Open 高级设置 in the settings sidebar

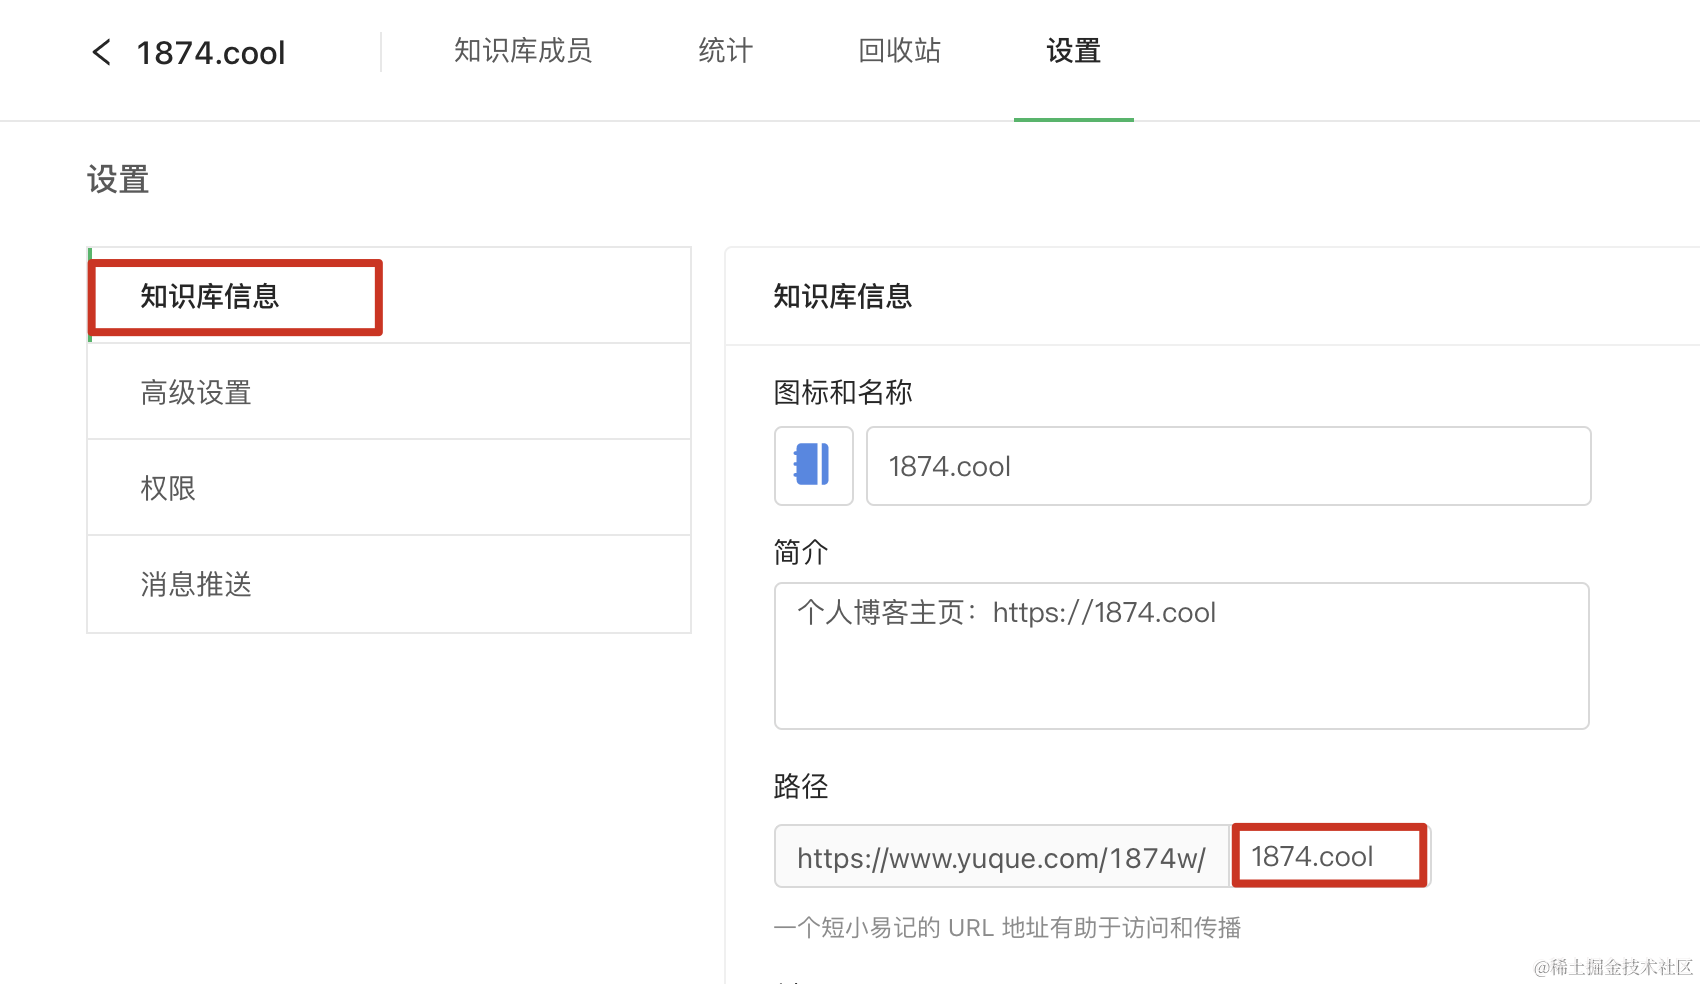tap(389, 392)
